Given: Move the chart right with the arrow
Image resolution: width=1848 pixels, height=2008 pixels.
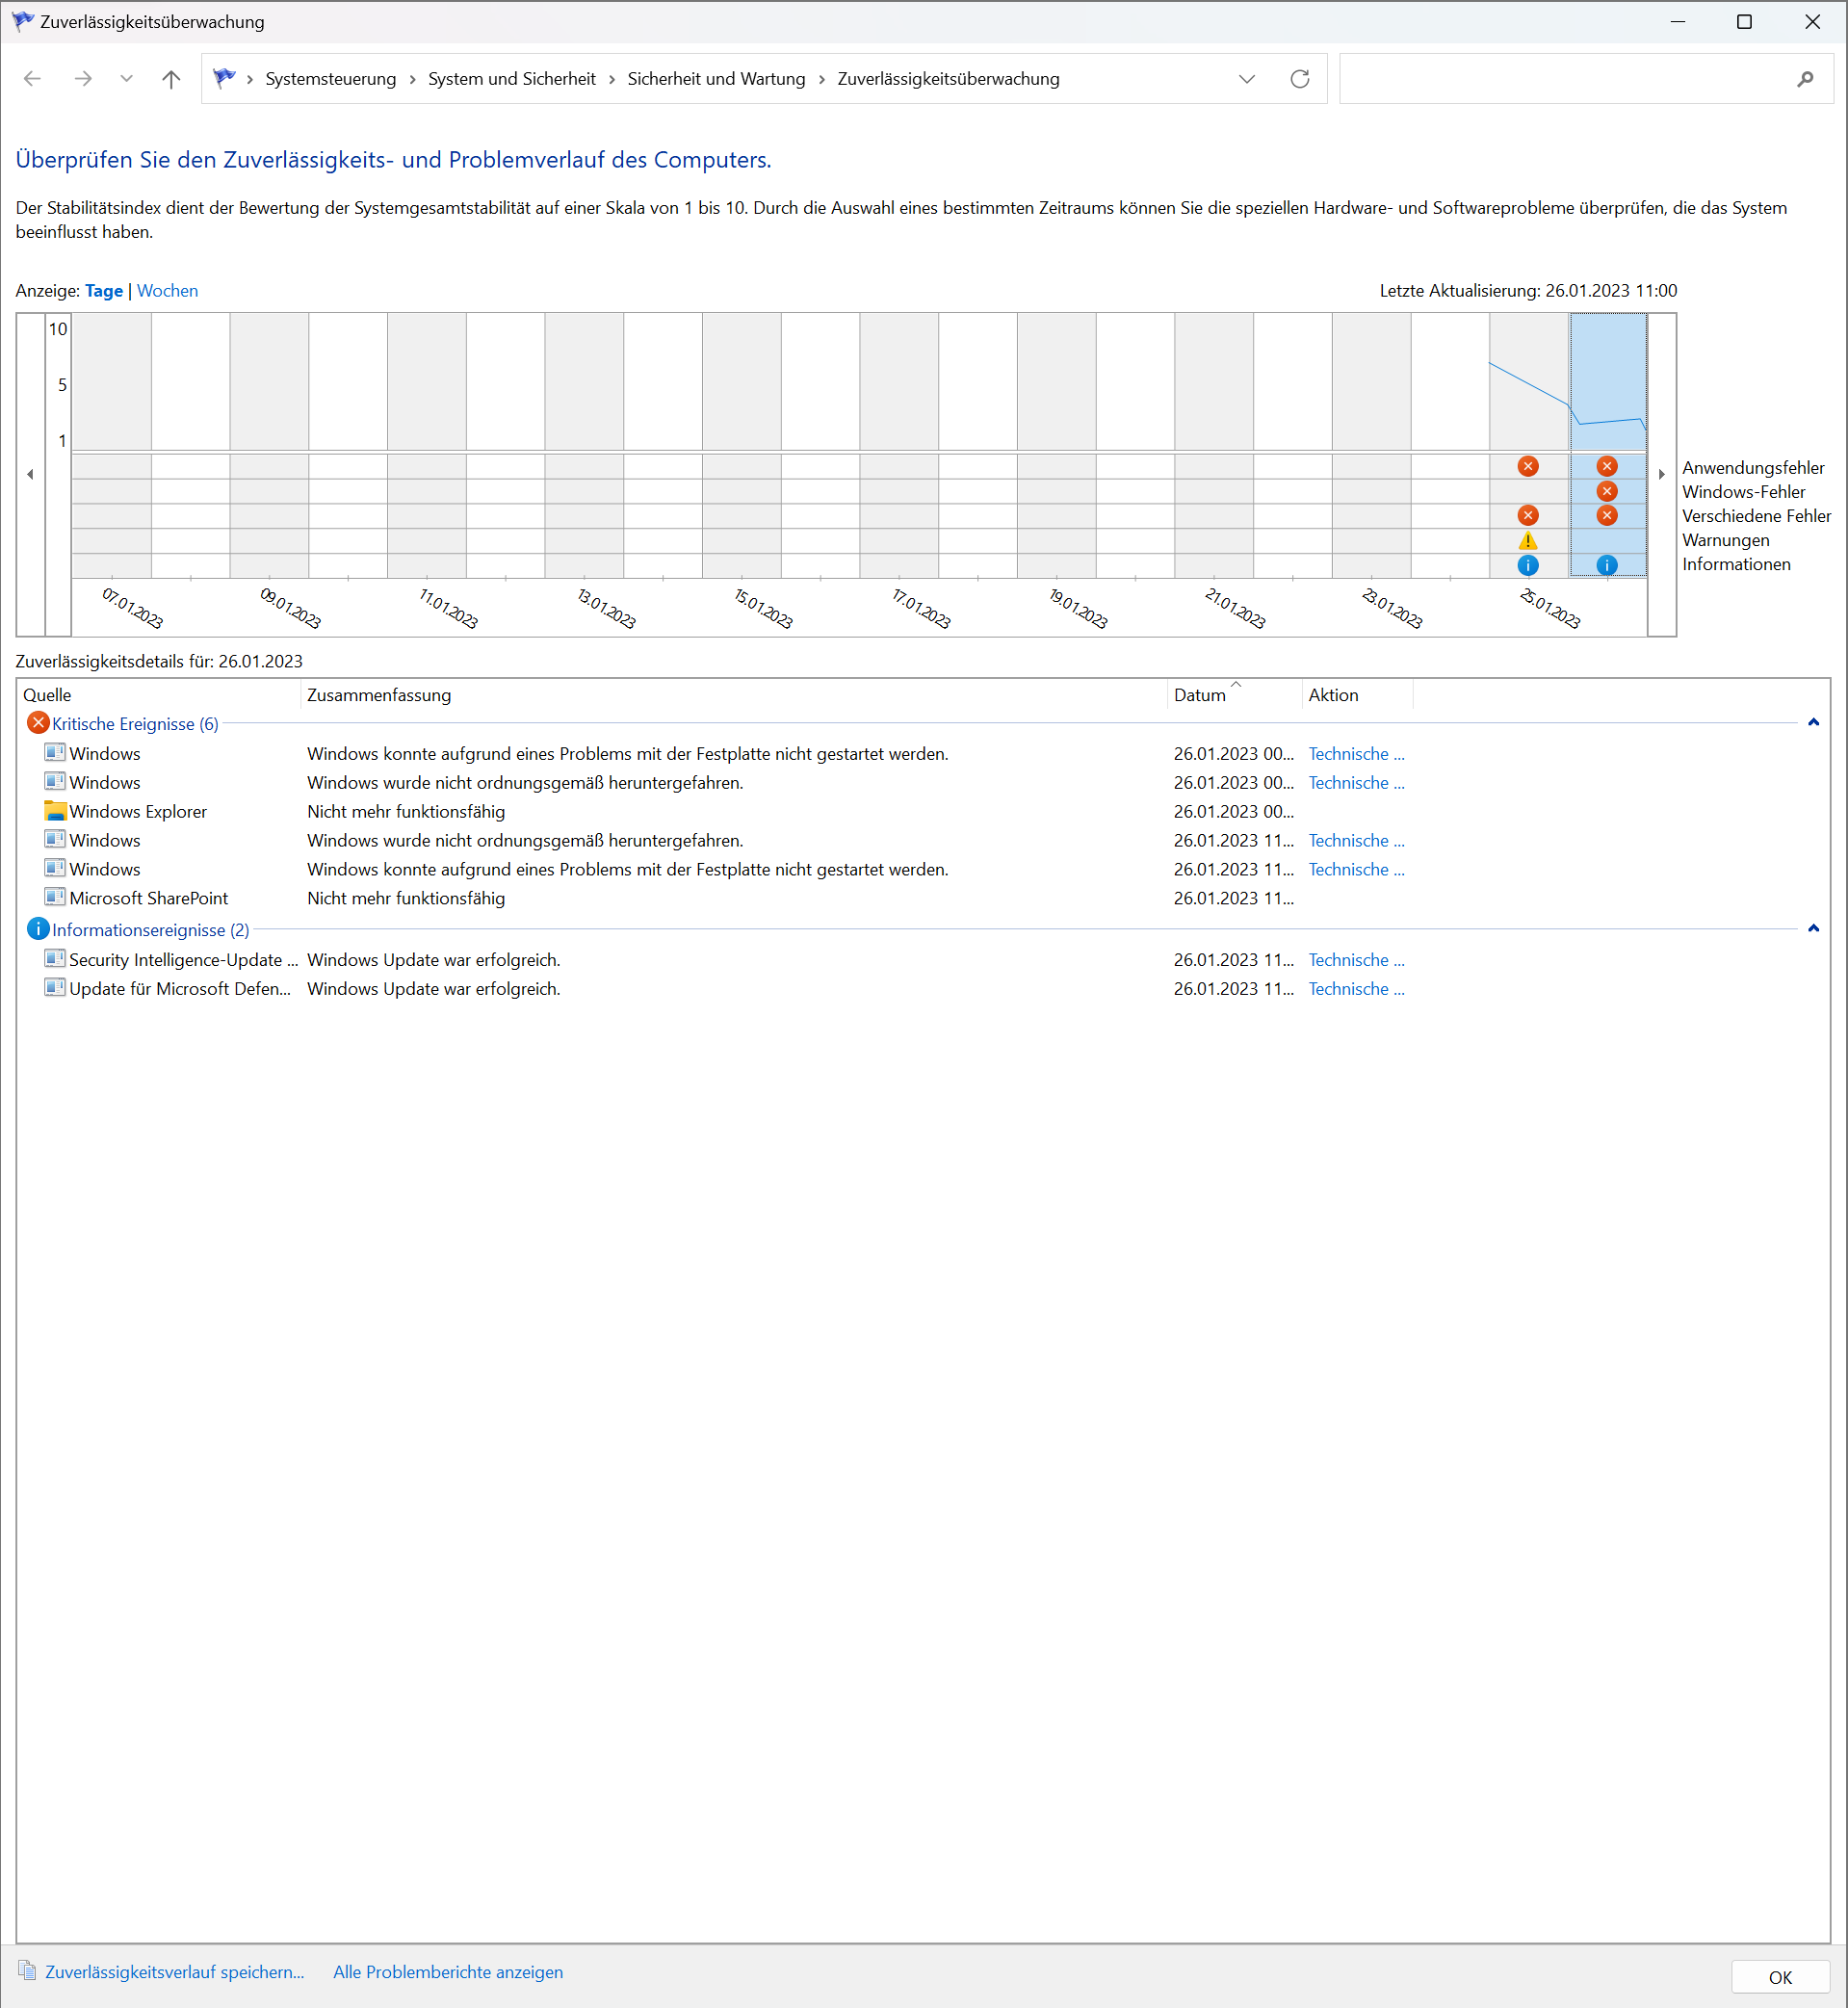Looking at the screenshot, I should click(x=1661, y=474).
